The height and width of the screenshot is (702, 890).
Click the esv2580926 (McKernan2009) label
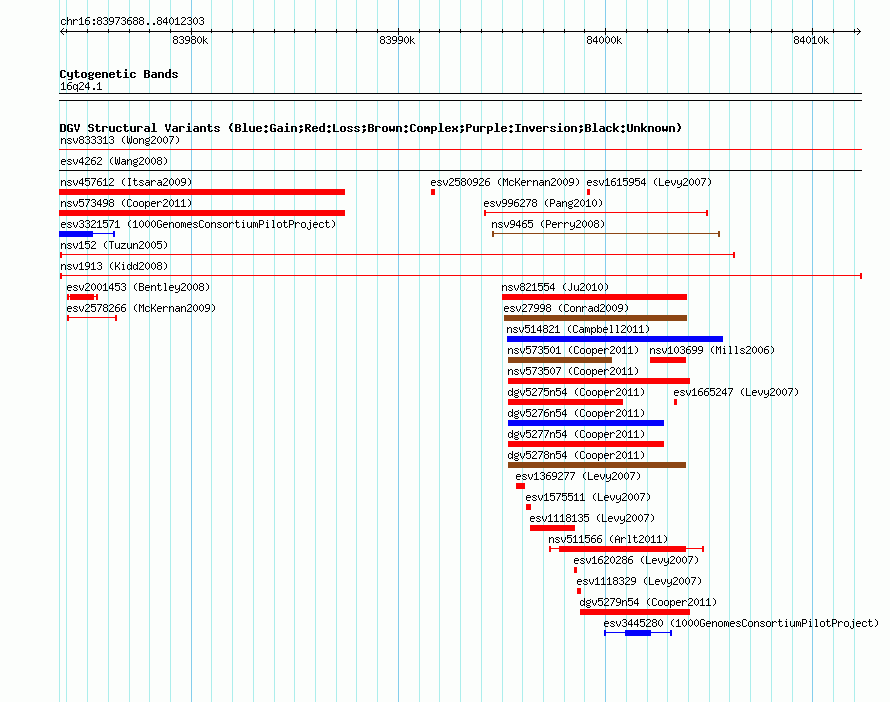pyautogui.click(x=505, y=182)
